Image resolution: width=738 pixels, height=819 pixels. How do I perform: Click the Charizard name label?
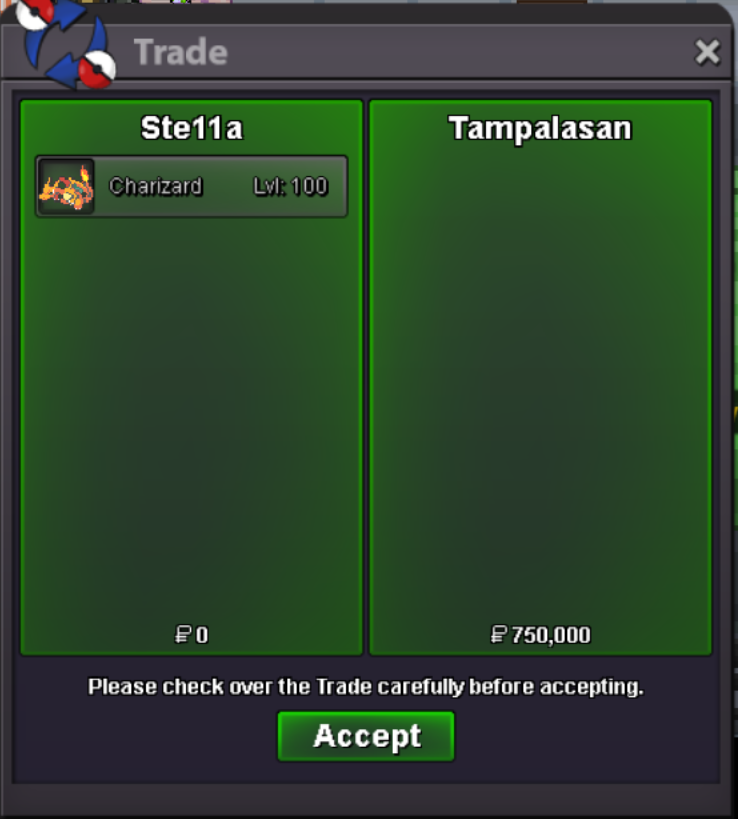pyautogui.click(x=156, y=186)
